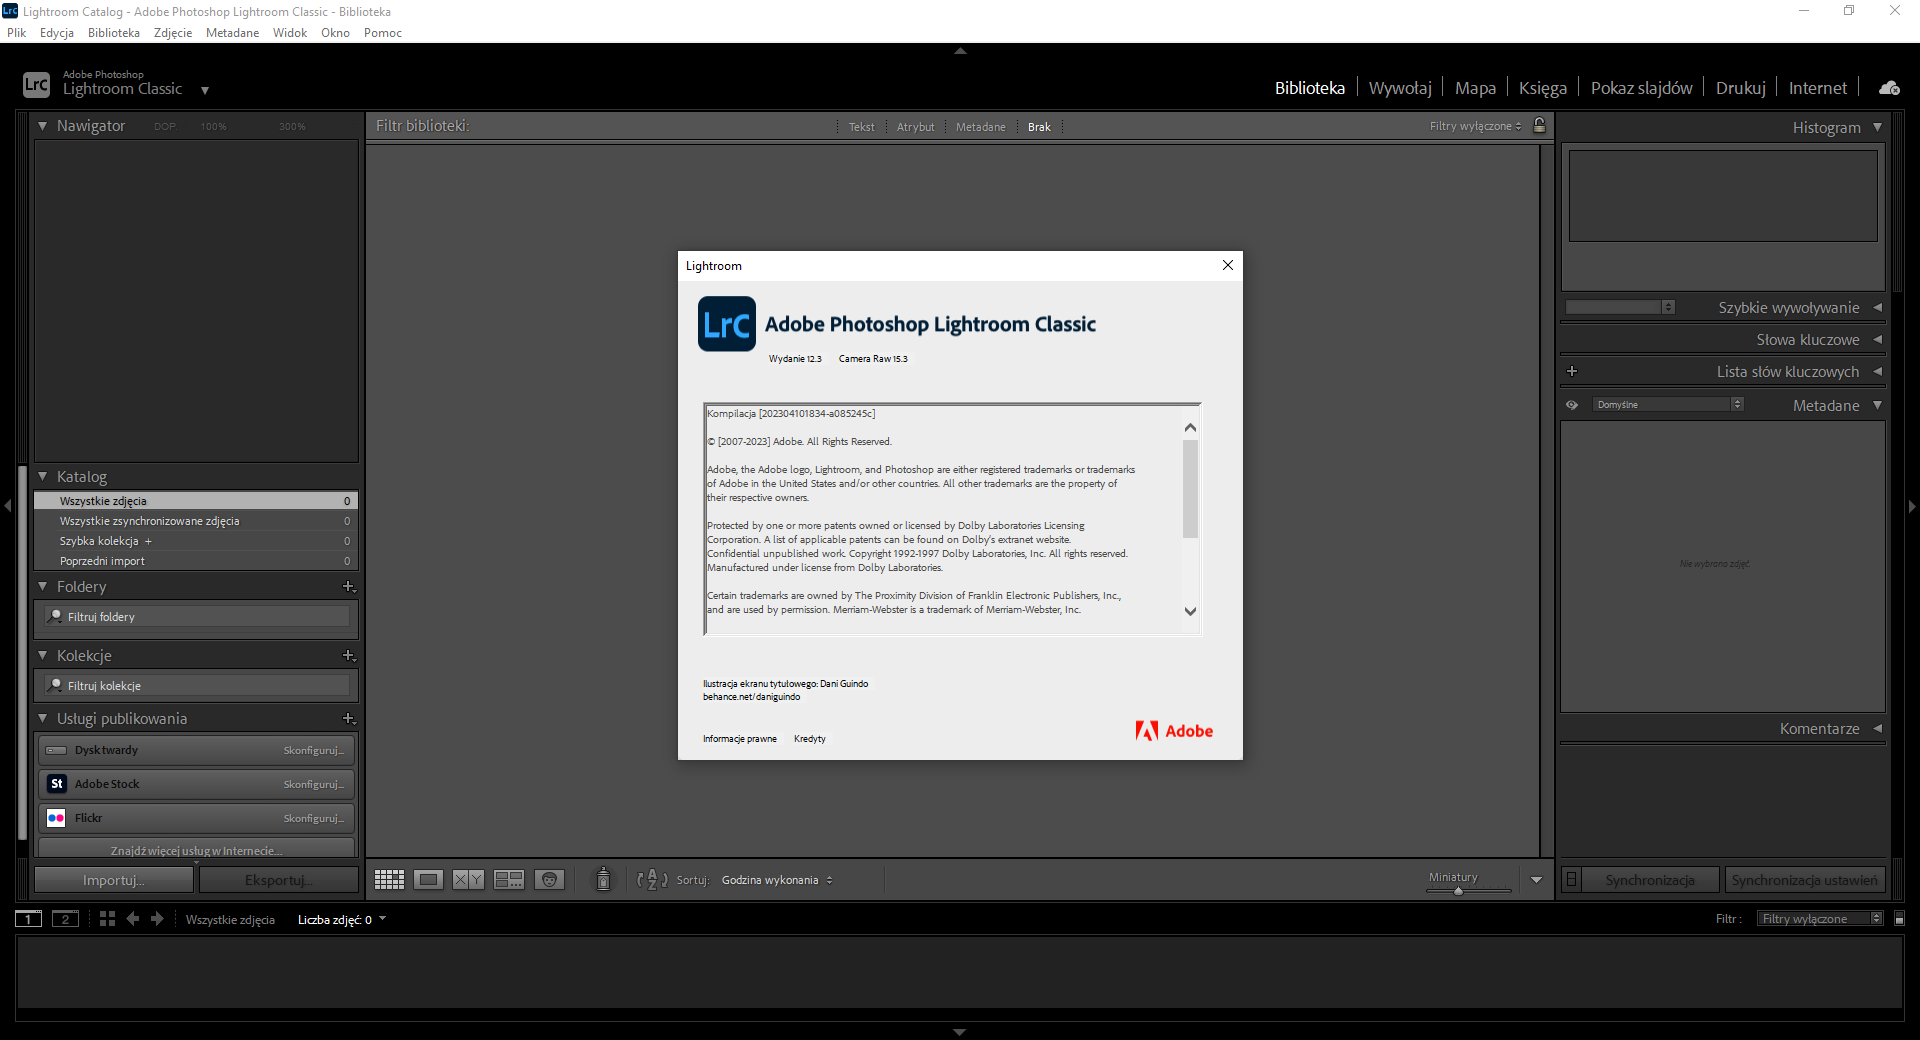The image size is (1920, 1040).
Task: Toggle Metadane panel eye icon
Action: tap(1572, 405)
